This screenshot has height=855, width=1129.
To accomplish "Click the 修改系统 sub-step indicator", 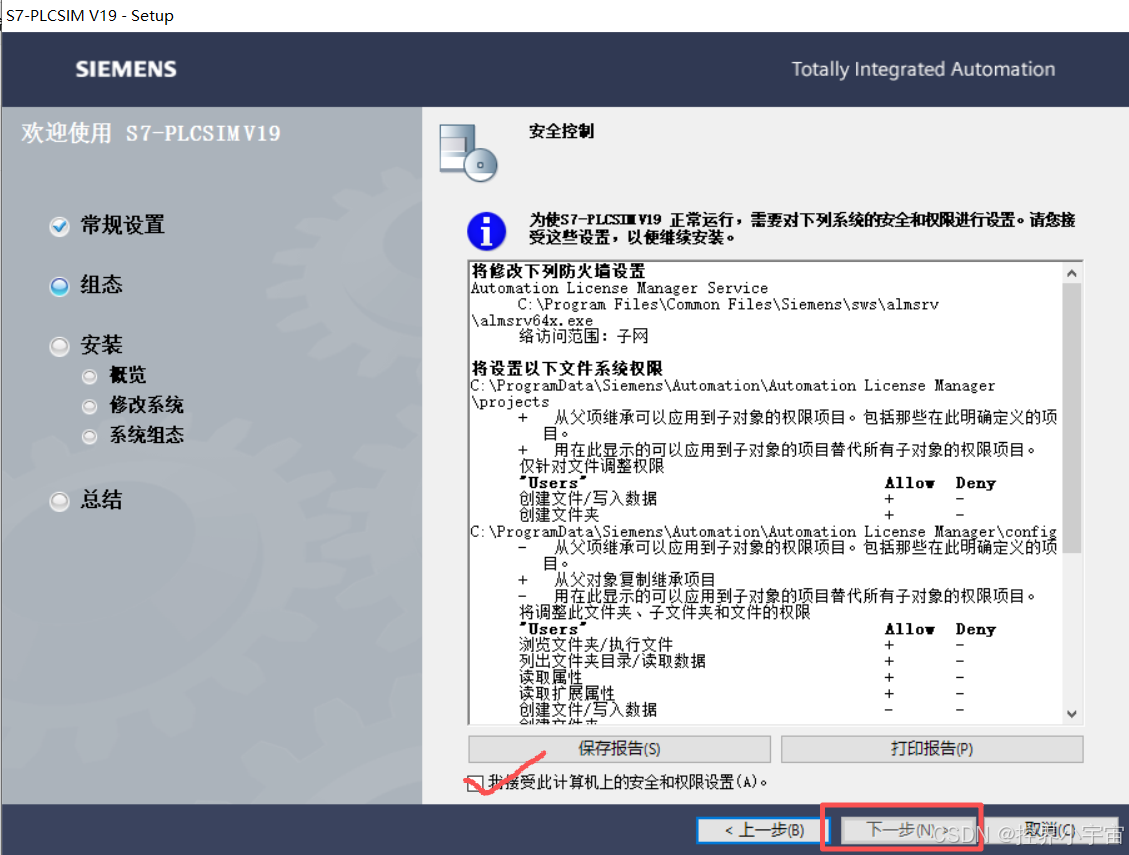I will pos(89,406).
